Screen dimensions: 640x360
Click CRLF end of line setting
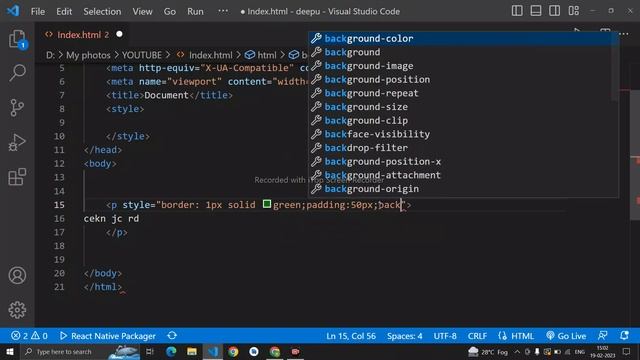click(477, 336)
